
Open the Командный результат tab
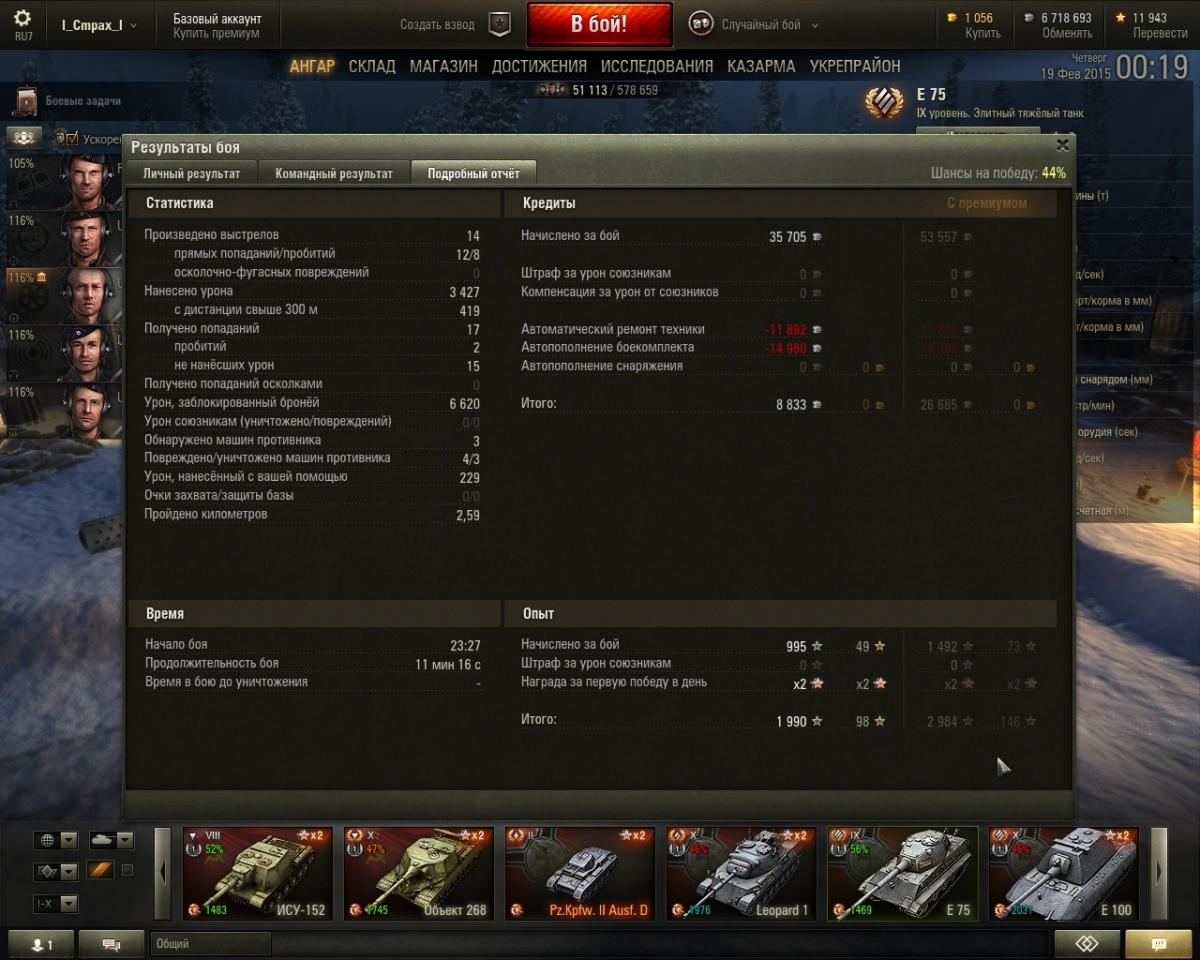(334, 173)
